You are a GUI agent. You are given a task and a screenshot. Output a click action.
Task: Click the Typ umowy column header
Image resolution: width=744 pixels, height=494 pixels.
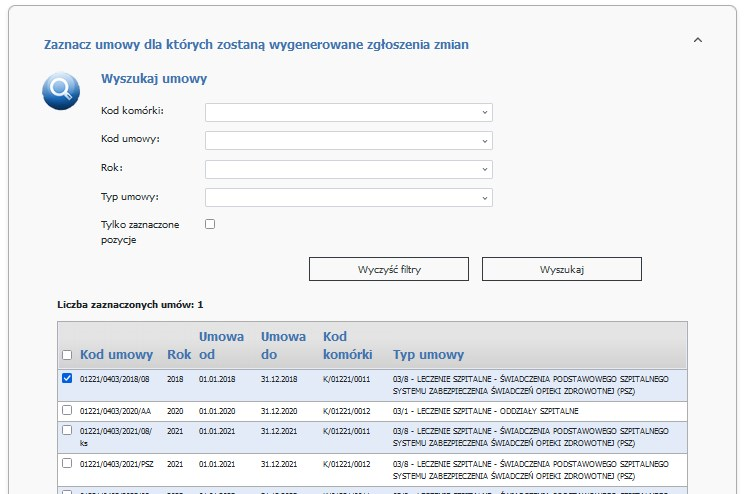tap(428, 355)
